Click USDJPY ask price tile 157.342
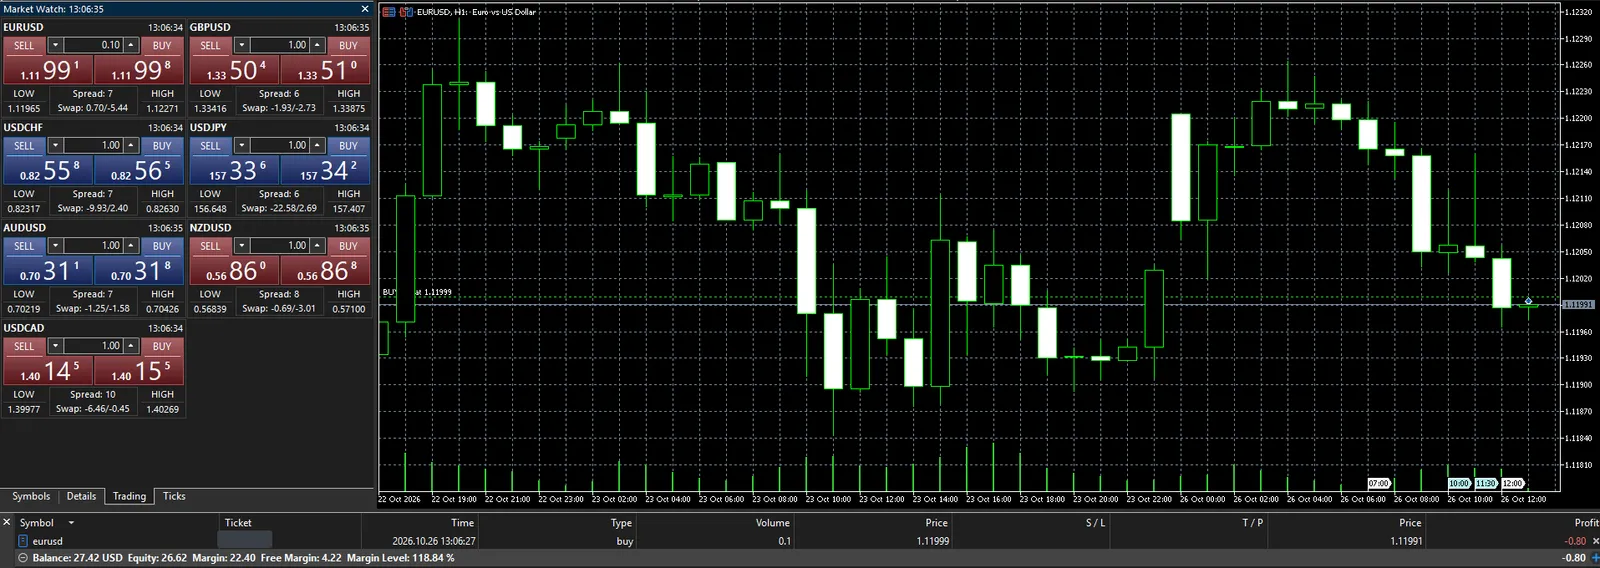This screenshot has height=568, width=1600. pyautogui.click(x=326, y=170)
